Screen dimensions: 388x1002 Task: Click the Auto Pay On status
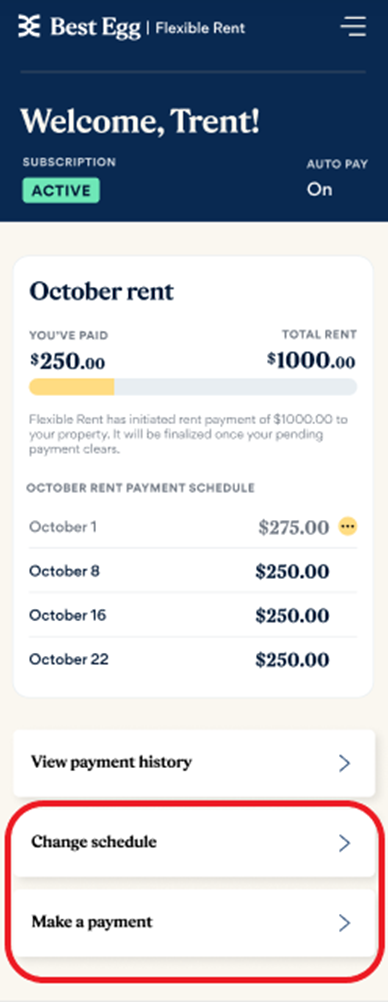(319, 190)
